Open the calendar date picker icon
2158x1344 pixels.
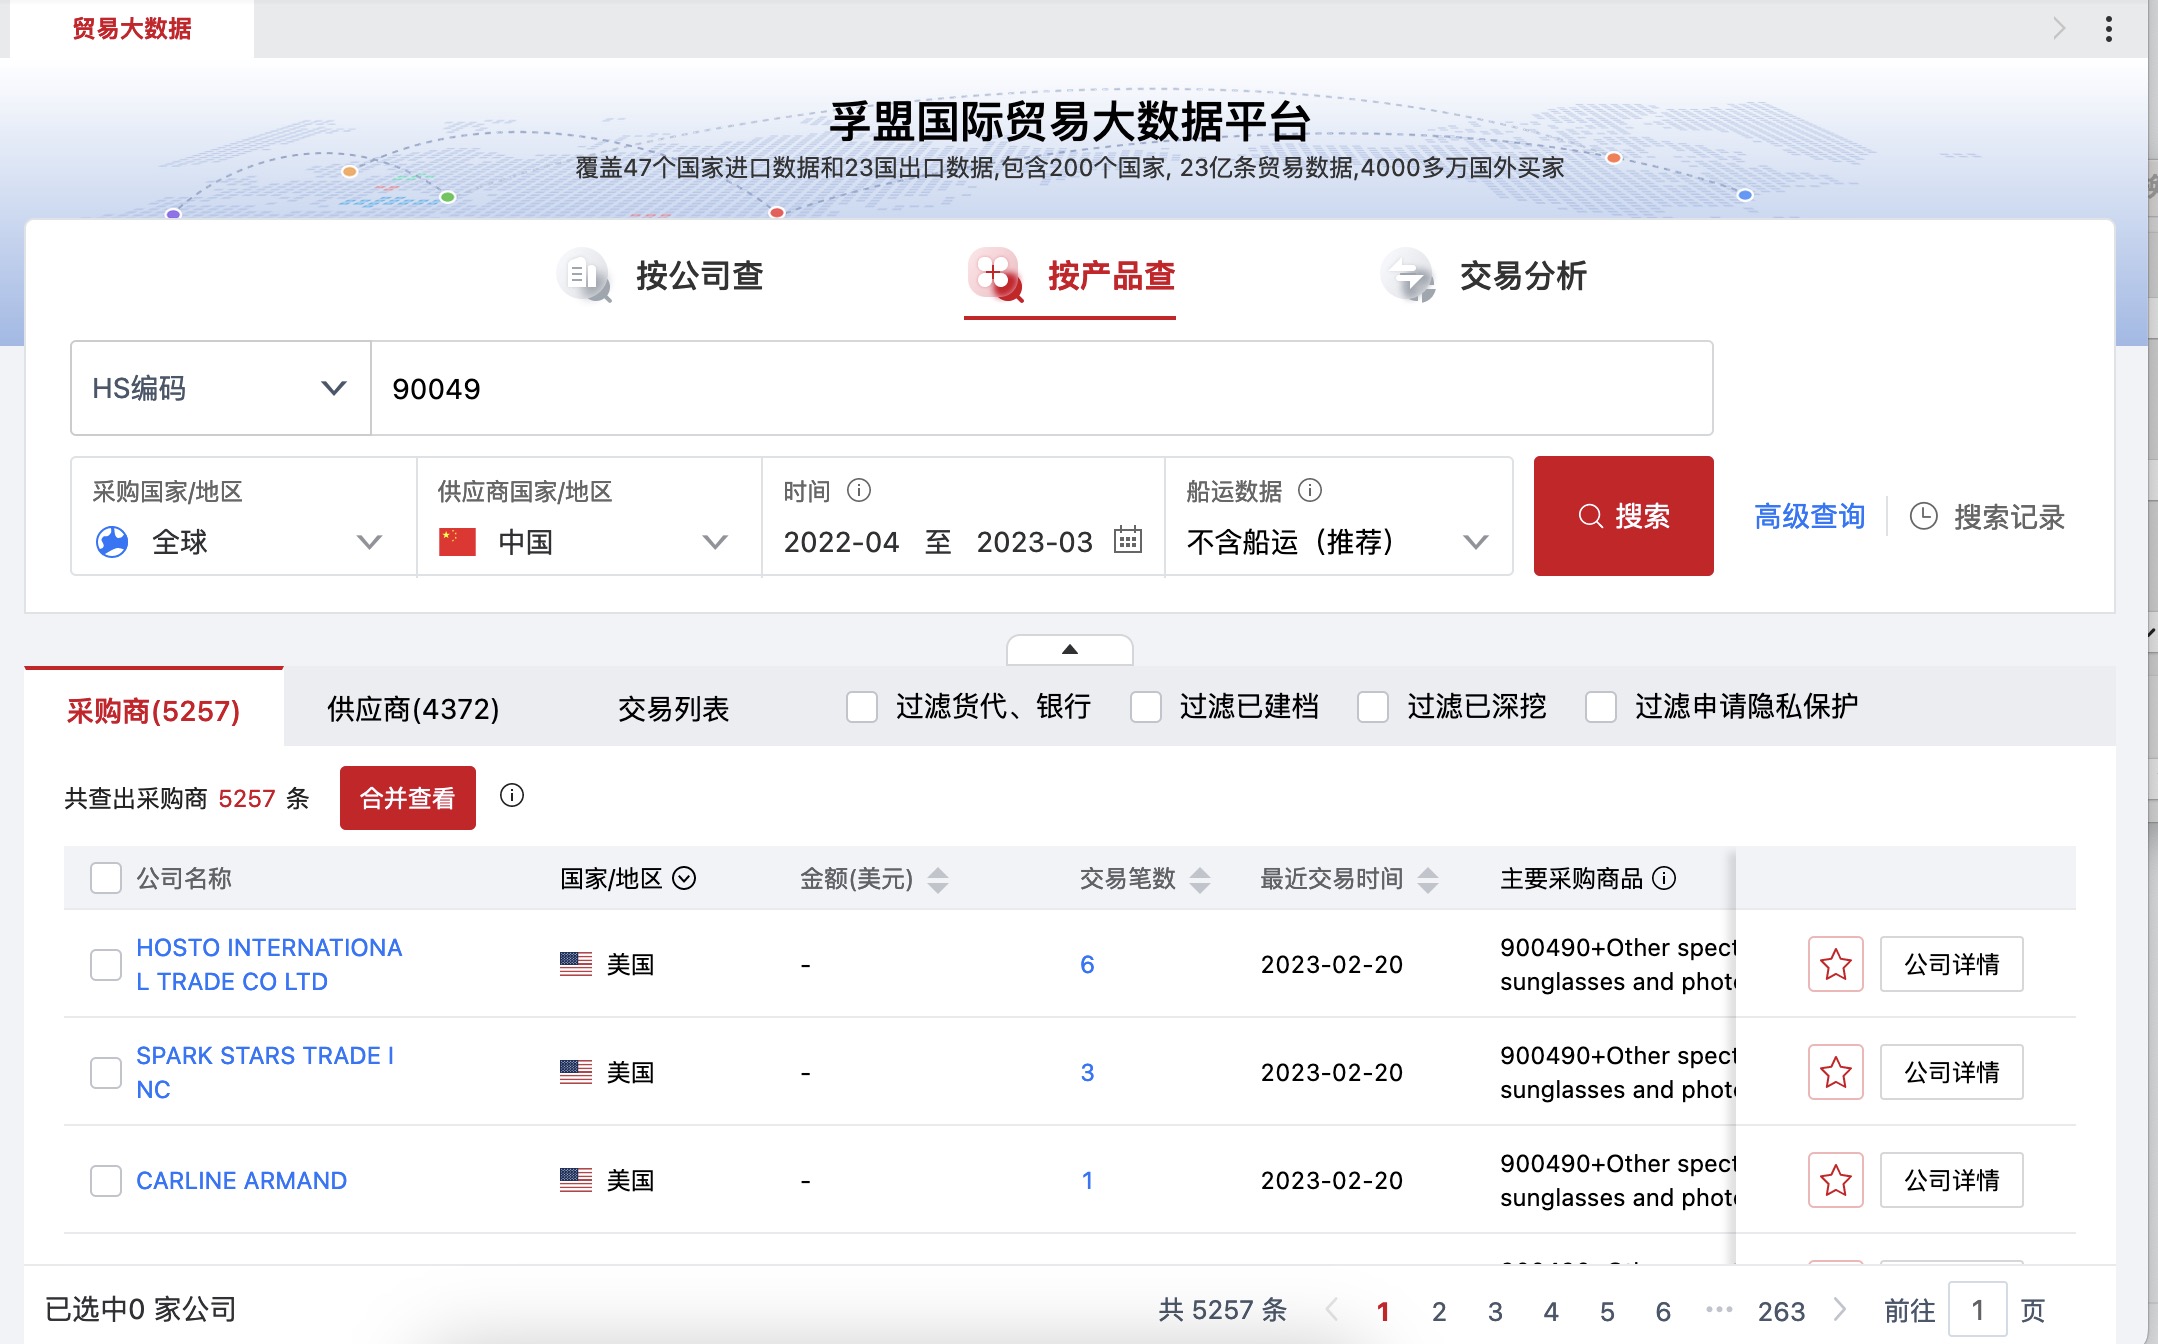1128,543
